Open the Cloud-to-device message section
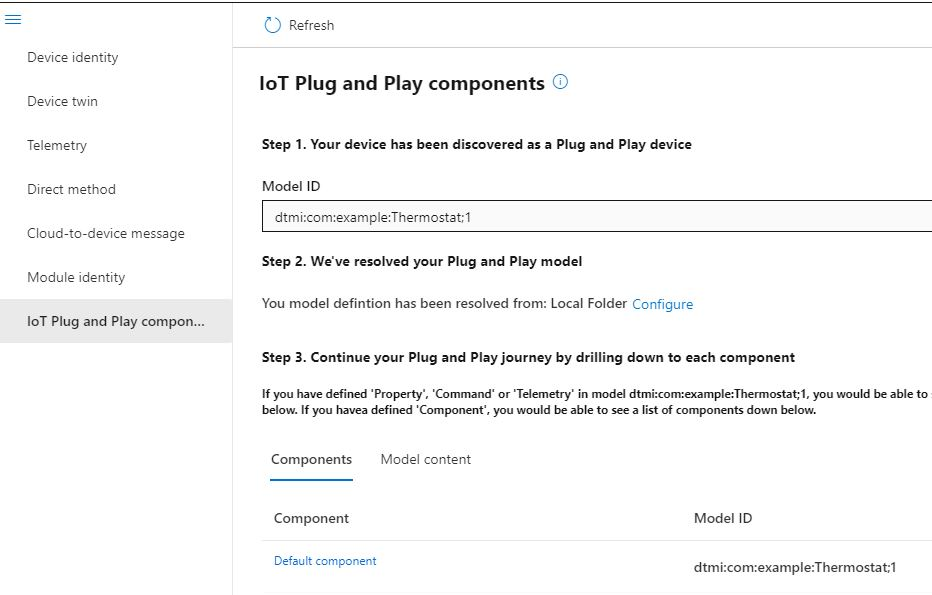932x595 pixels. [x=105, y=233]
